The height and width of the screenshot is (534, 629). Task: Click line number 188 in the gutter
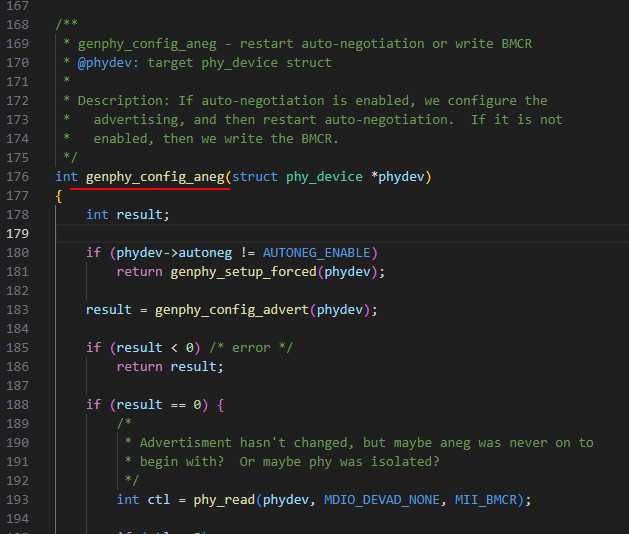[x=18, y=405]
